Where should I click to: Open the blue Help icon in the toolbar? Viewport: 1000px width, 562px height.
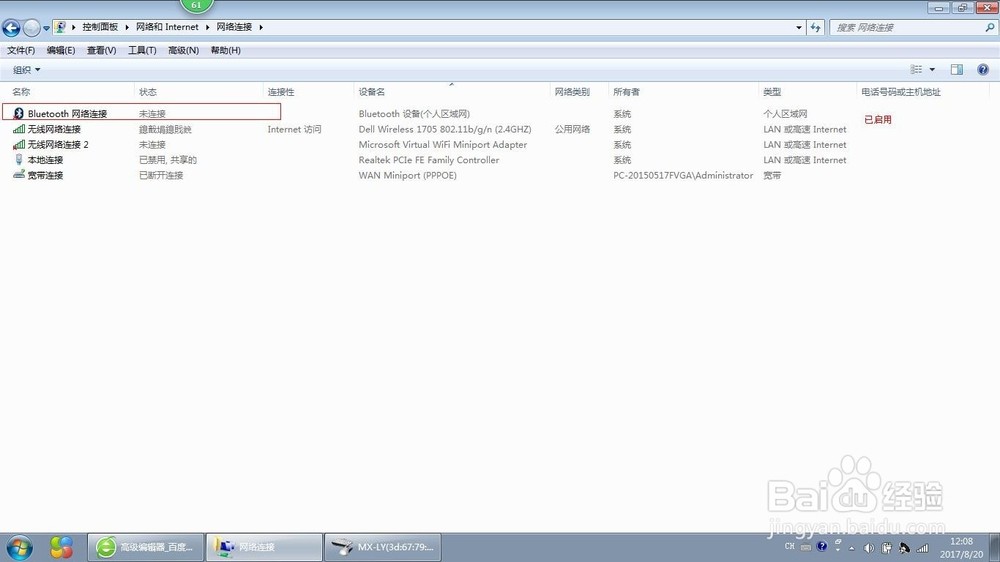point(983,69)
